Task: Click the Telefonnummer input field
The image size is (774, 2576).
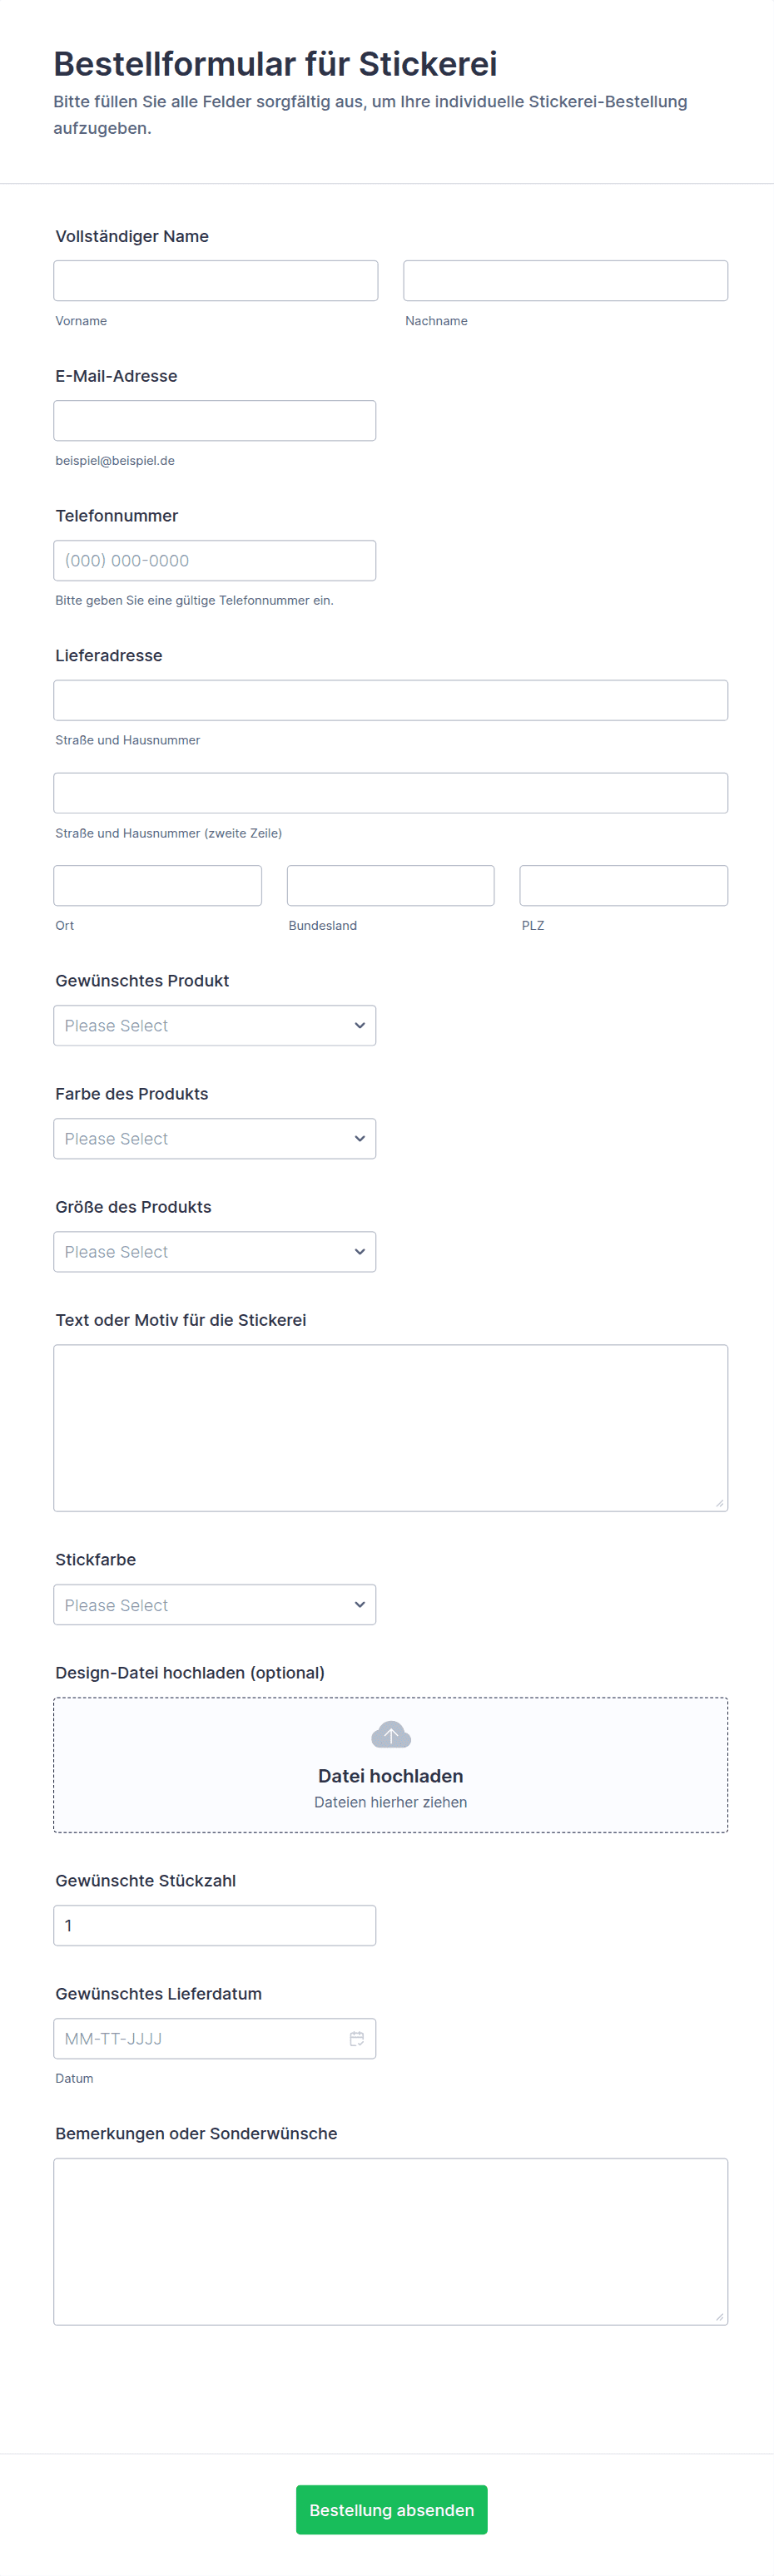Action: (x=215, y=561)
